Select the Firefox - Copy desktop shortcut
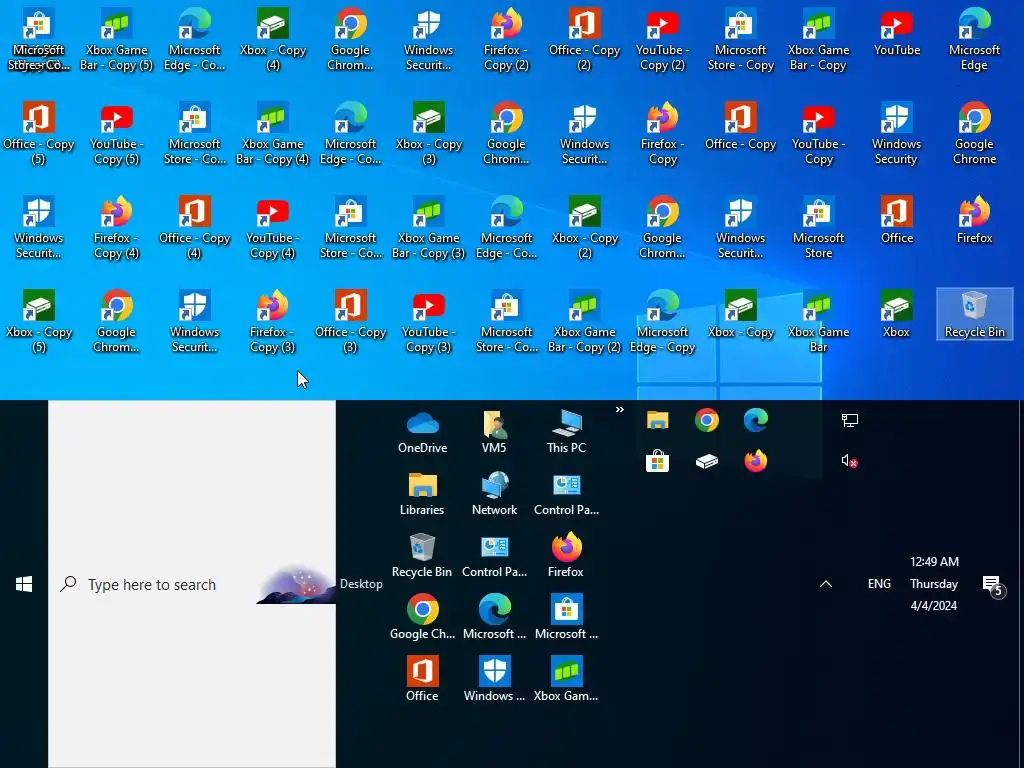Image resolution: width=1024 pixels, height=768 pixels. click(662, 135)
